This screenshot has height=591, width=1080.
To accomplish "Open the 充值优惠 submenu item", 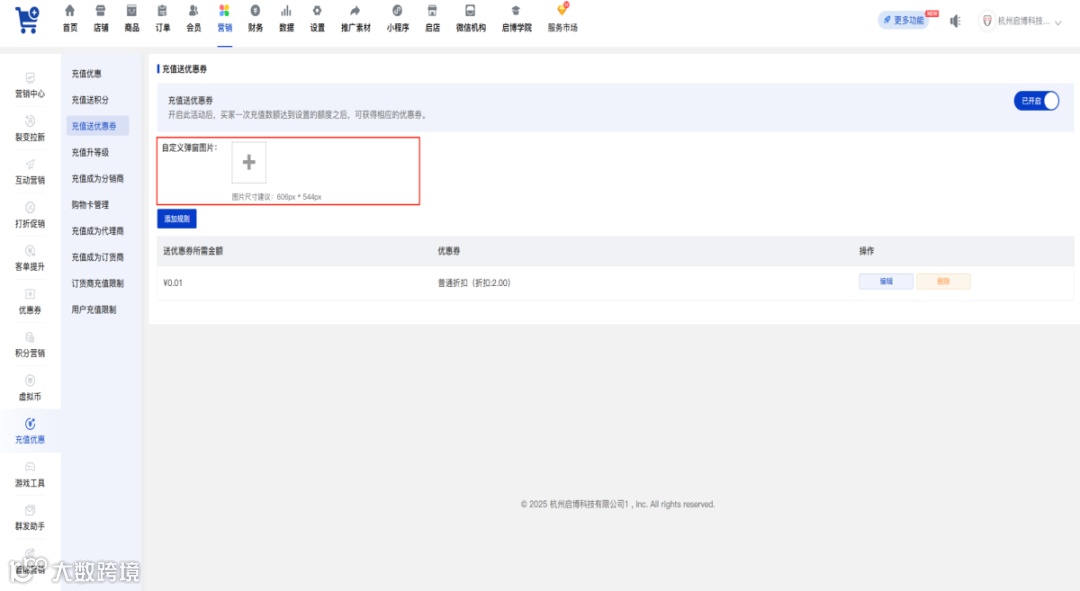I will [87, 74].
